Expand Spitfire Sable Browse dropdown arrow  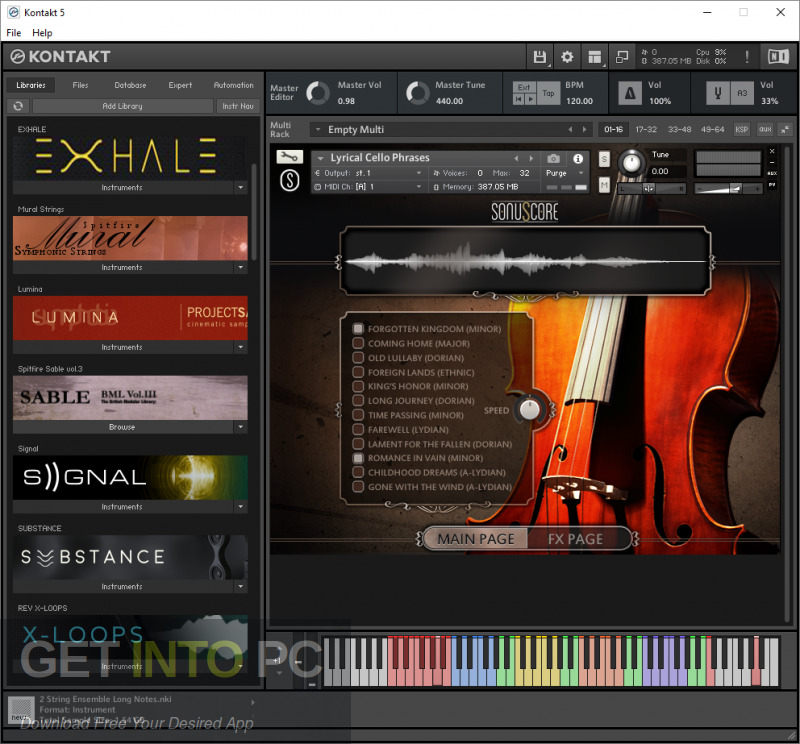coord(240,427)
